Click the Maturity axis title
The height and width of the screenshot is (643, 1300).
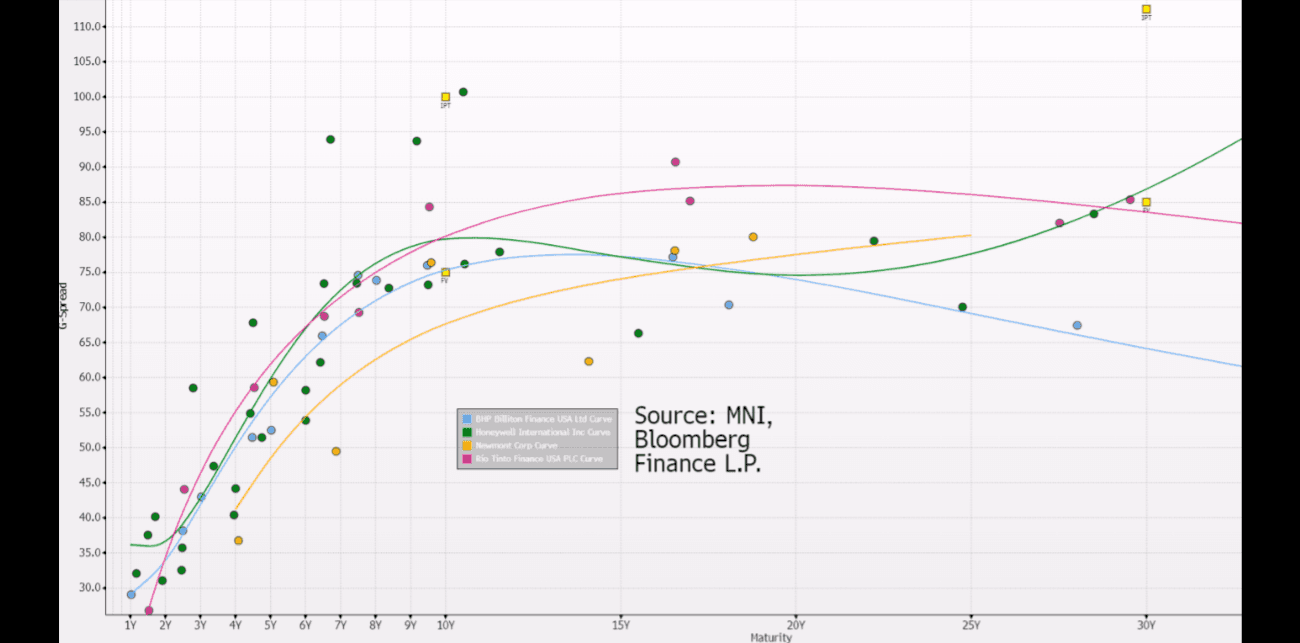click(771, 637)
